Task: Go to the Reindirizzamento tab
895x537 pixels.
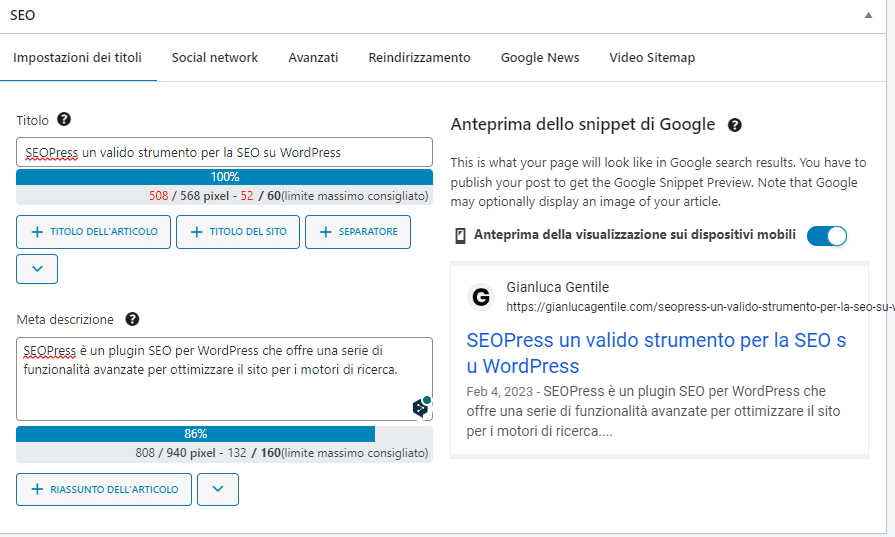Action: [x=420, y=58]
